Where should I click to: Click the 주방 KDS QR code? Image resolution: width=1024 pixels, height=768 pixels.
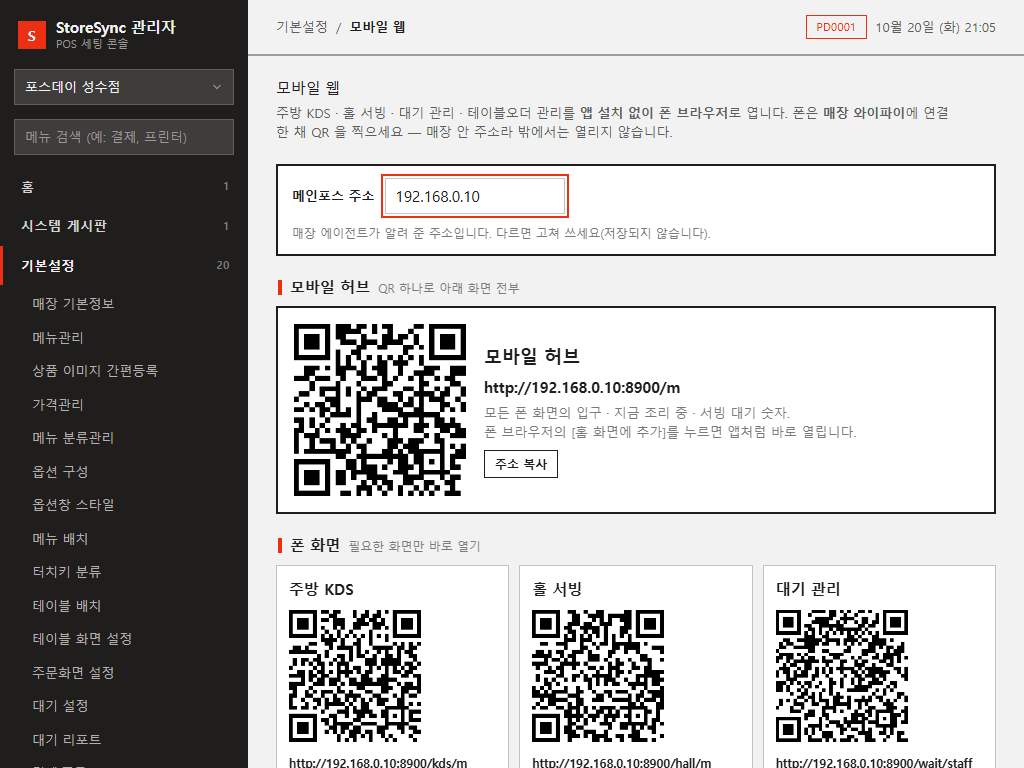pyautogui.click(x=355, y=676)
